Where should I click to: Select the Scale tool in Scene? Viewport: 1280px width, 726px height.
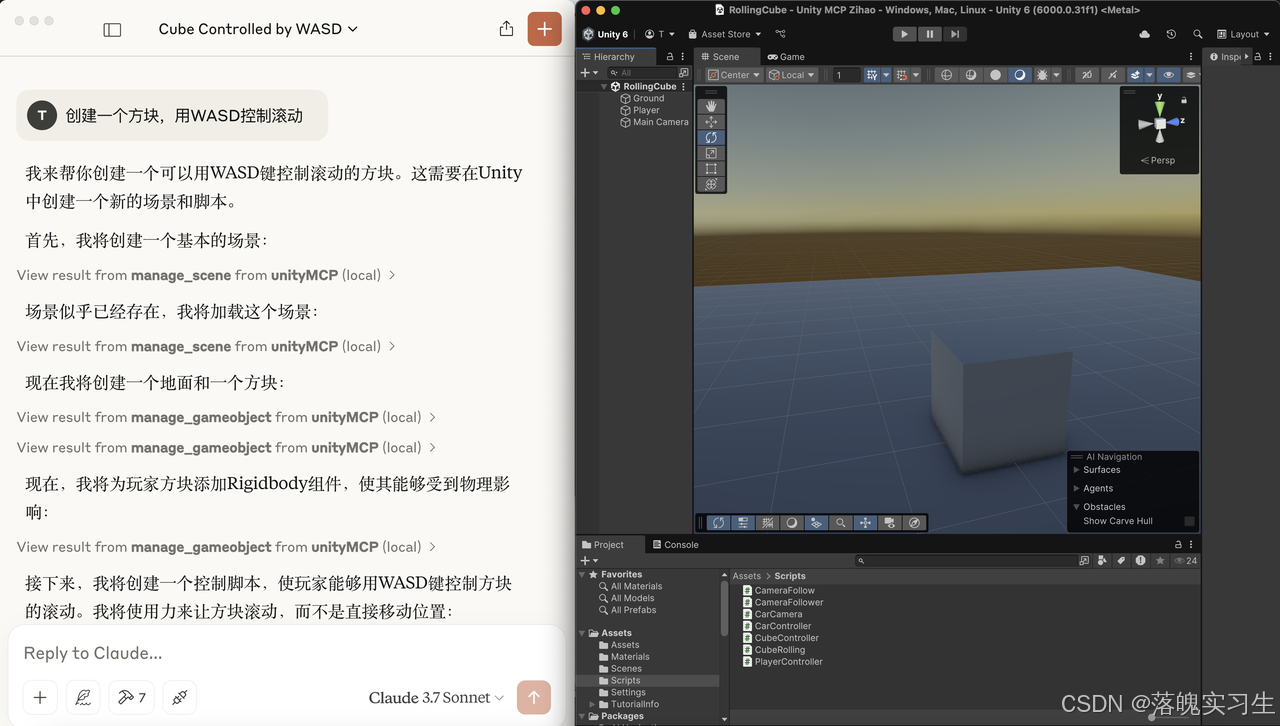coord(711,153)
